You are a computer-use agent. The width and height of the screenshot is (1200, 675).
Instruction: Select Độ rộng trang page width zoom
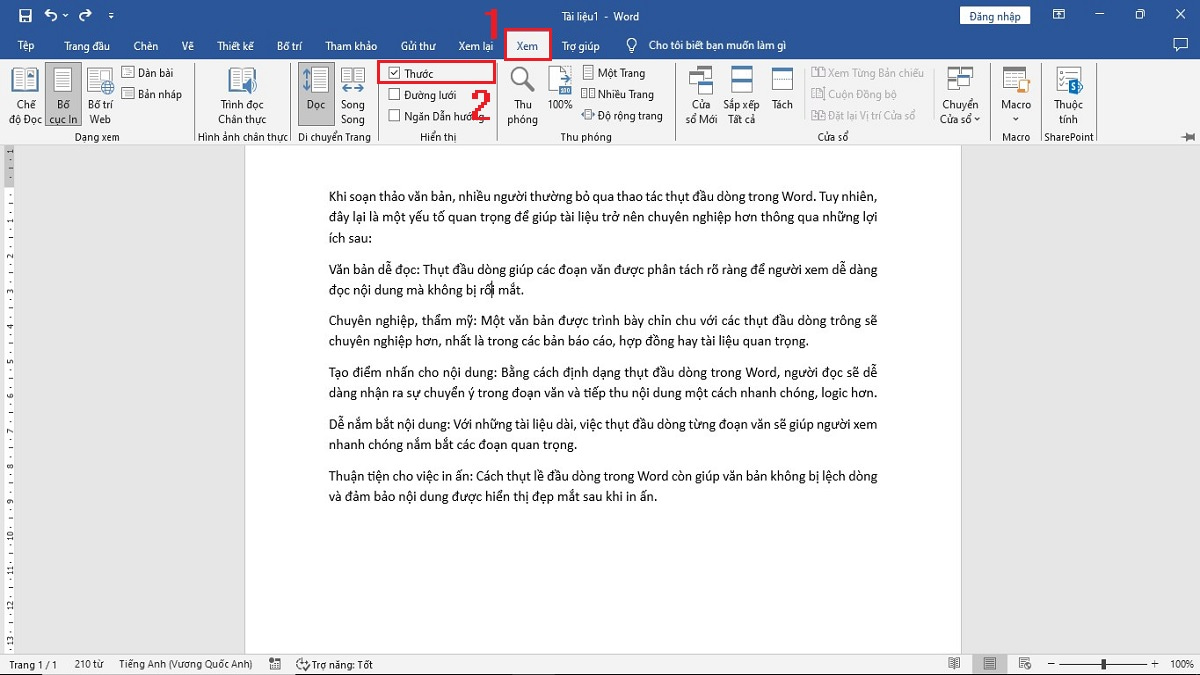coord(622,115)
